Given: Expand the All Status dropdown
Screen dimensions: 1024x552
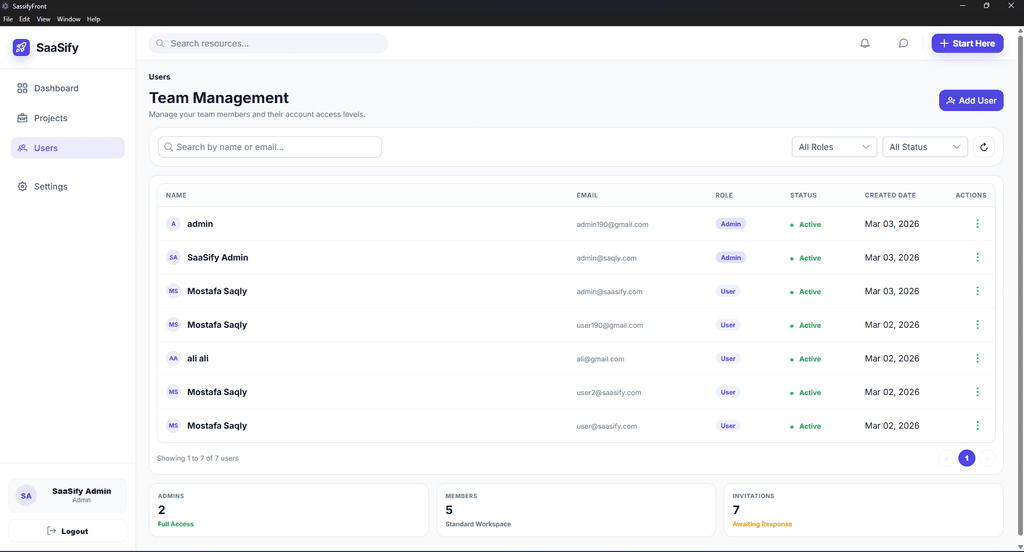Looking at the screenshot, I should coord(924,147).
